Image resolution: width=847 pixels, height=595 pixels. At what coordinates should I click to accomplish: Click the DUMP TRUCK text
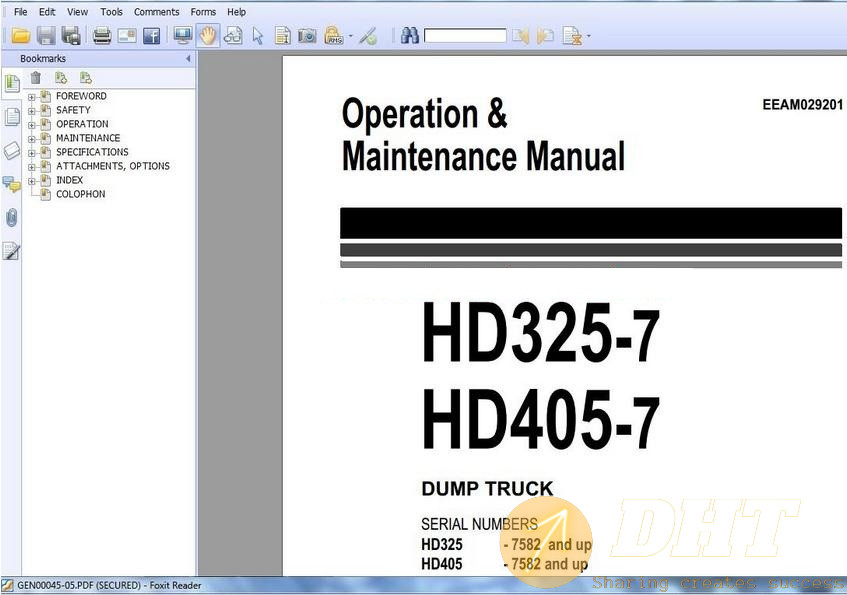(x=487, y=489)
